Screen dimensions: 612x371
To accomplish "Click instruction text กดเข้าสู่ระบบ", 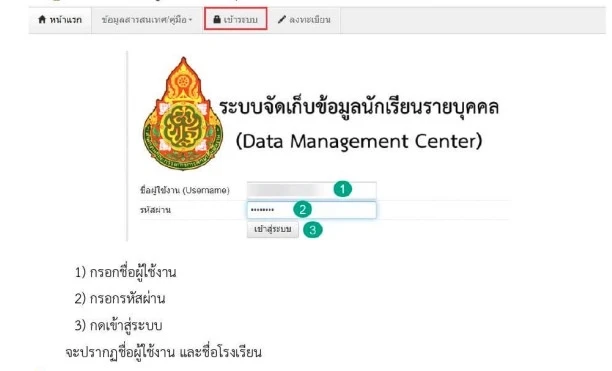I will pos(126,325).
